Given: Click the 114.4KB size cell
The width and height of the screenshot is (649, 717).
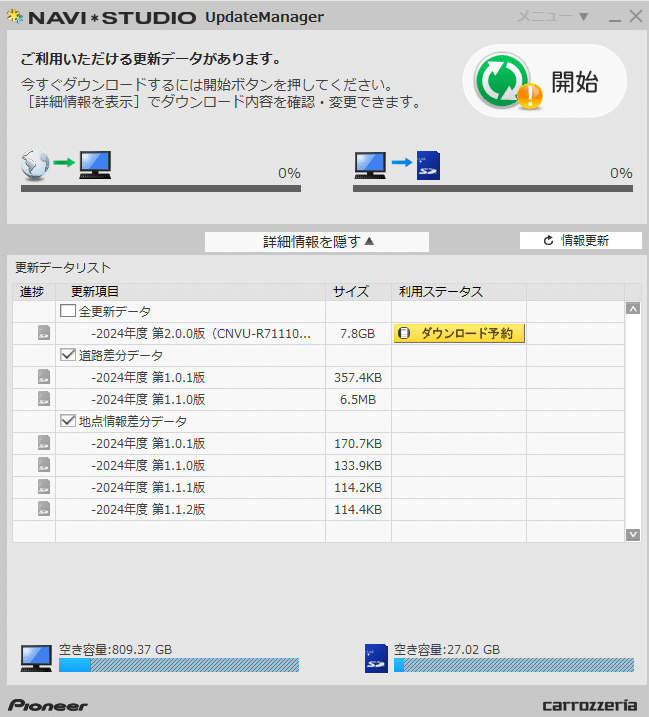Looking at the screenshot, I should click(358, 509).
